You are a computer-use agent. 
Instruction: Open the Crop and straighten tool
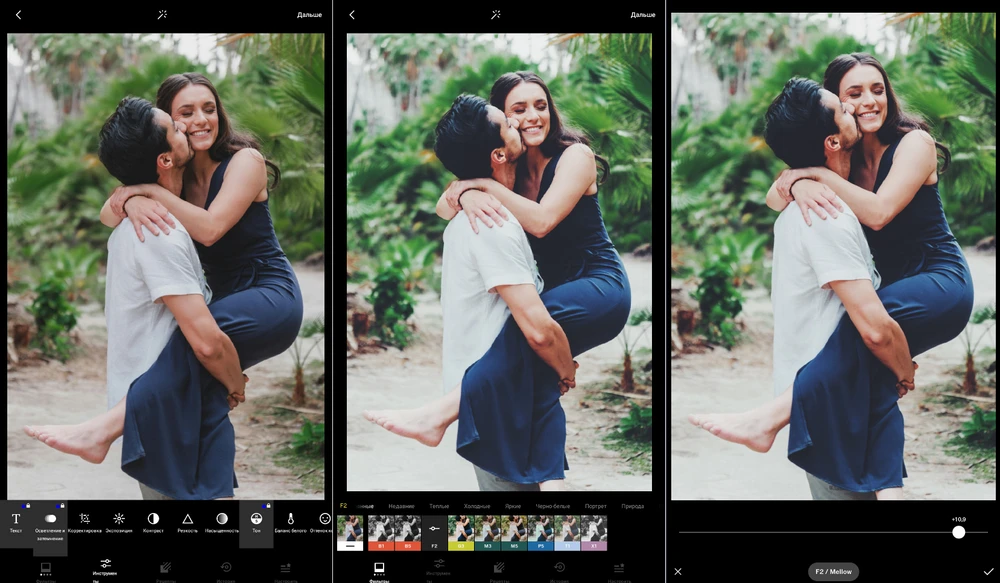point(85,520)
